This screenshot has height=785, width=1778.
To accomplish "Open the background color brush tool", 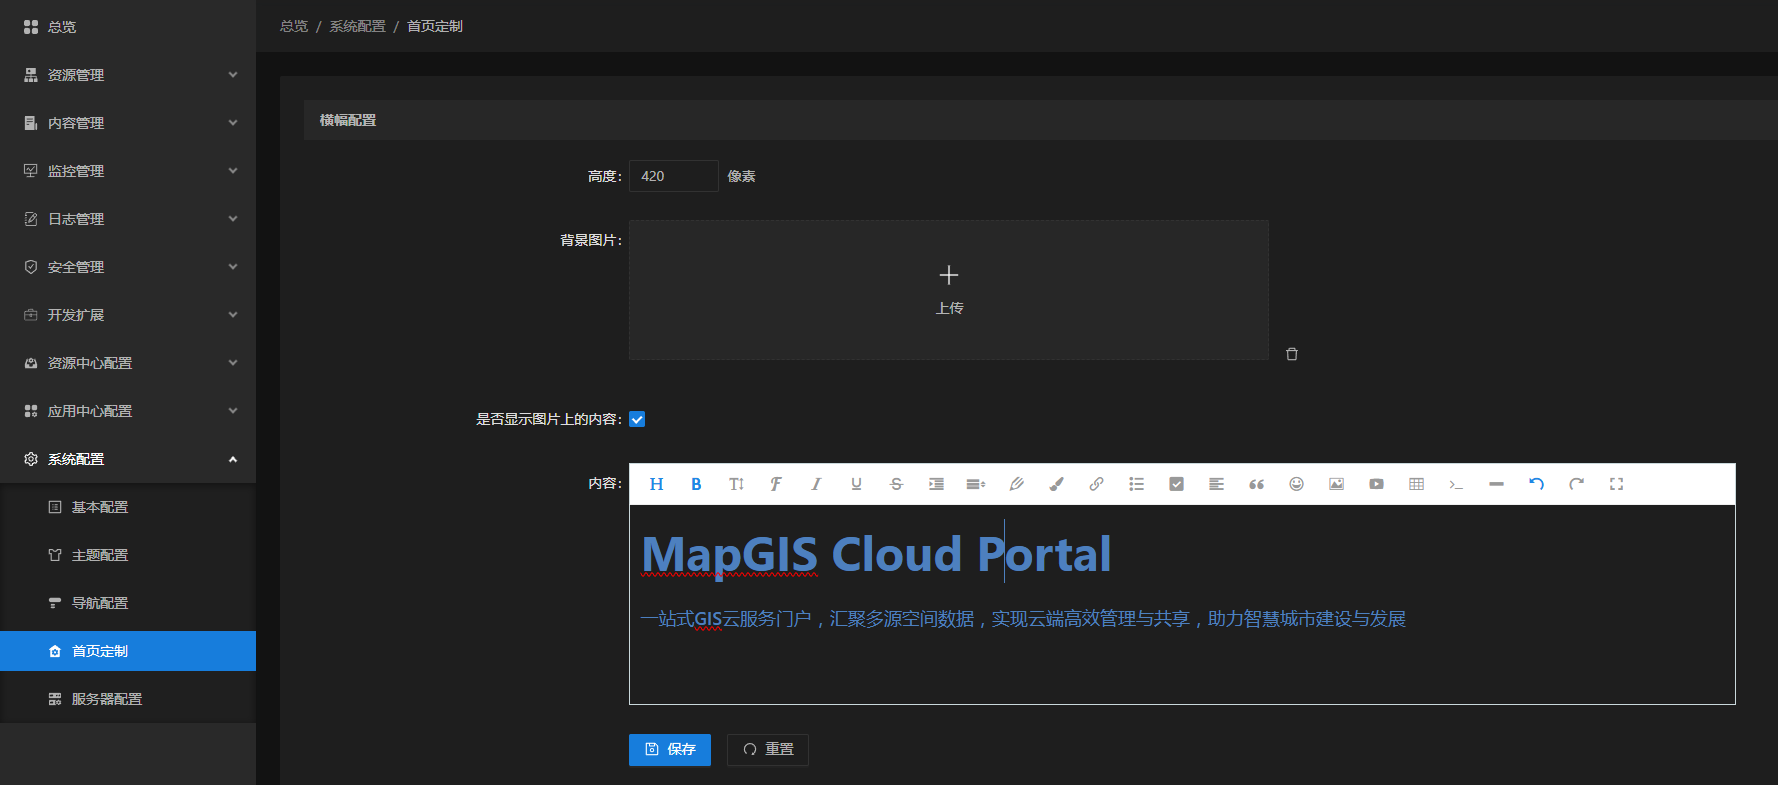I will [1056, 484].
